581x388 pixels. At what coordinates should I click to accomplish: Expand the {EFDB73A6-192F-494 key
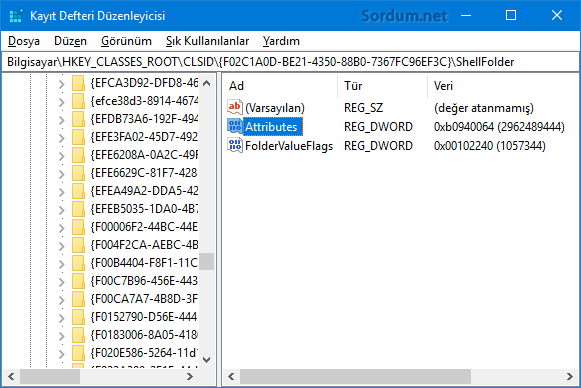pos(62,120)
